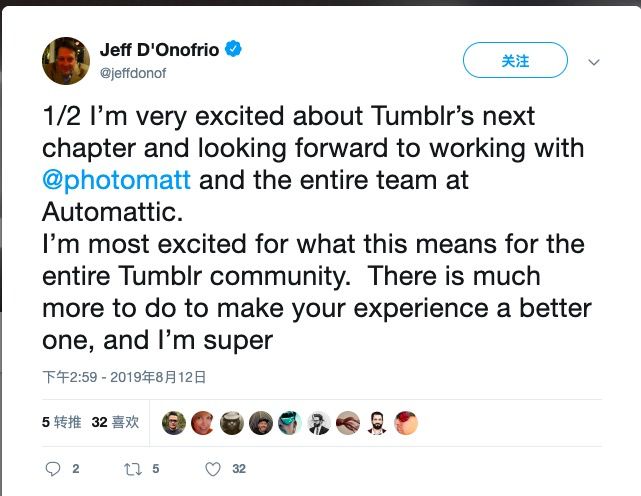Click the Jeff D'Onofrio display name
Image resolution: width=641 pixels, height=496 pixels.
[x=160, y=49]
